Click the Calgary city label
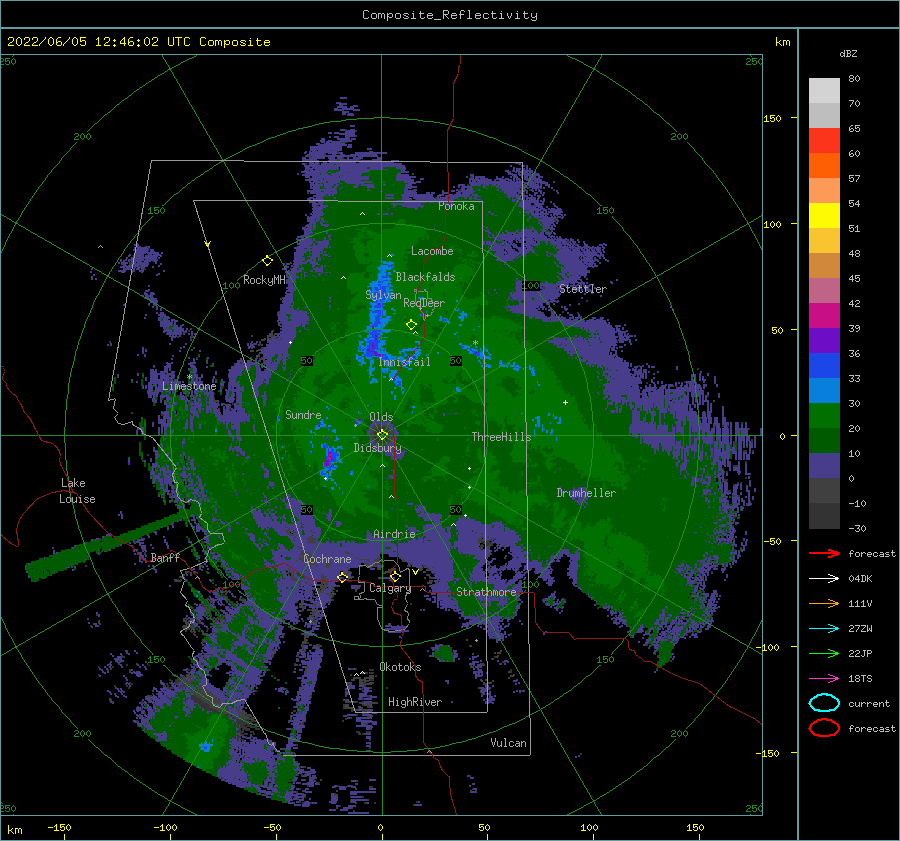 (390, 588)
